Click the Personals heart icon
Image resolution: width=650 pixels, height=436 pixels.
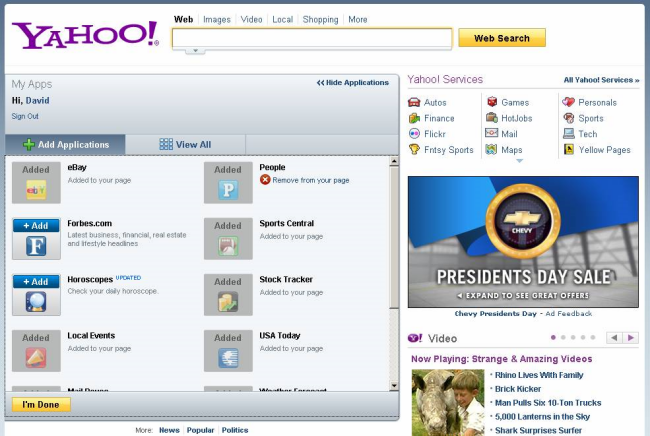[568, 102]
